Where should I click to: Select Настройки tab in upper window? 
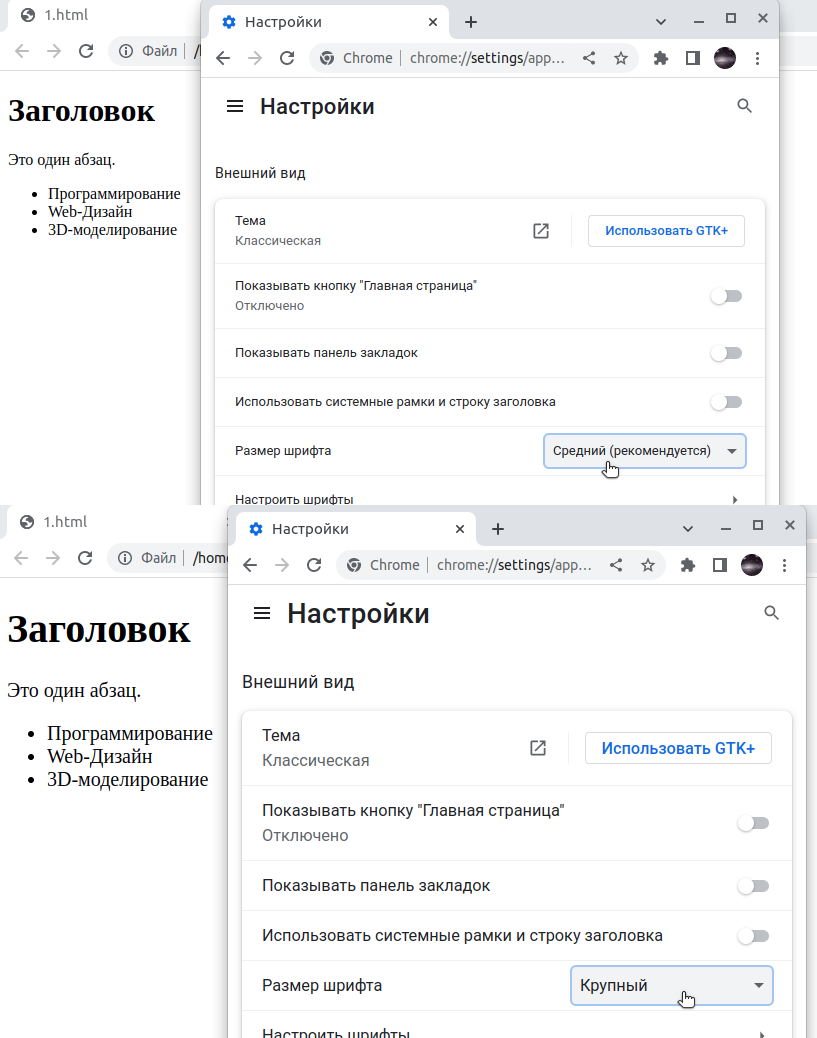click(x=329, y=22)
